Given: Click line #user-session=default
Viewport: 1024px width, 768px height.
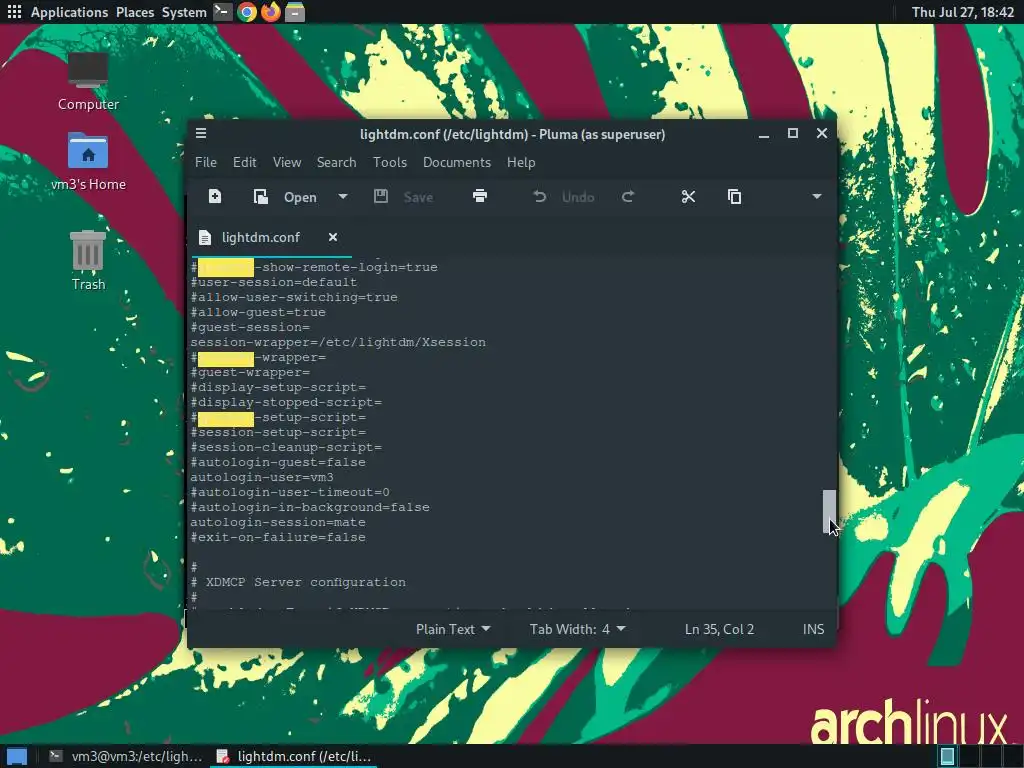Looking at the screenshot, I should pos(274,282).
